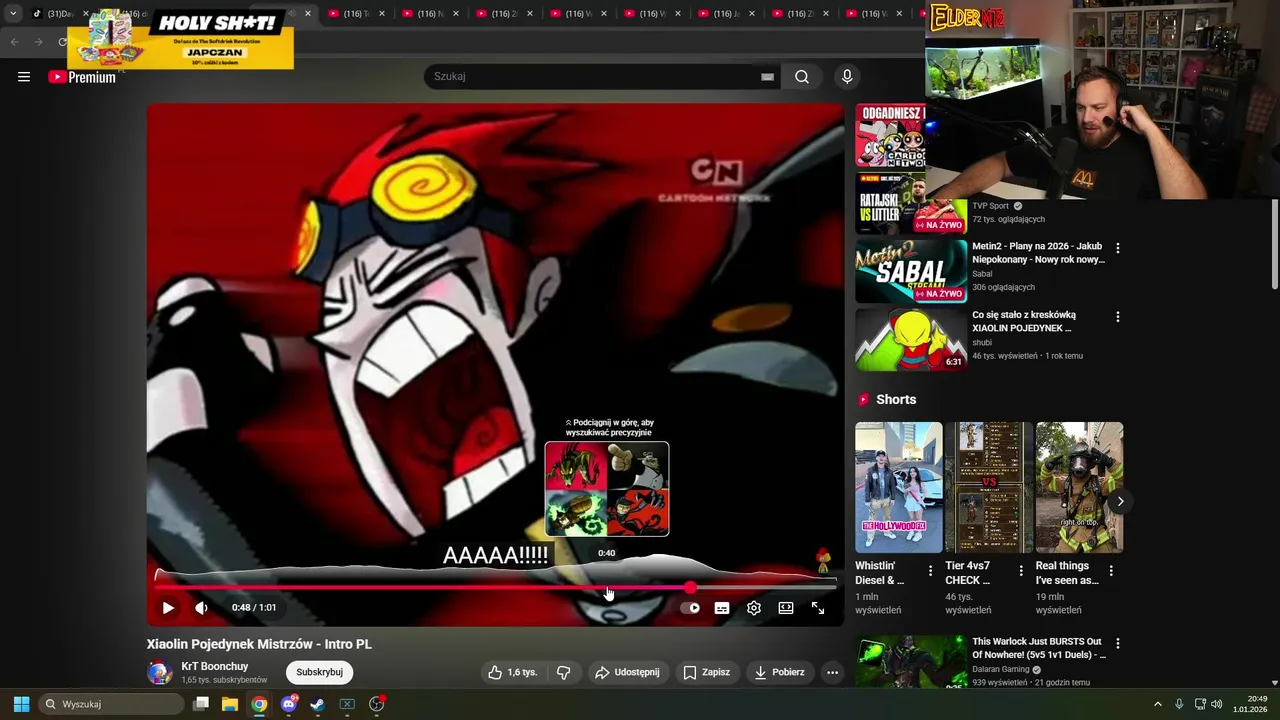This screenshot has width=1280, height=720.
Task: Open the Udostępnij share dialog
Action: point(627,672)
